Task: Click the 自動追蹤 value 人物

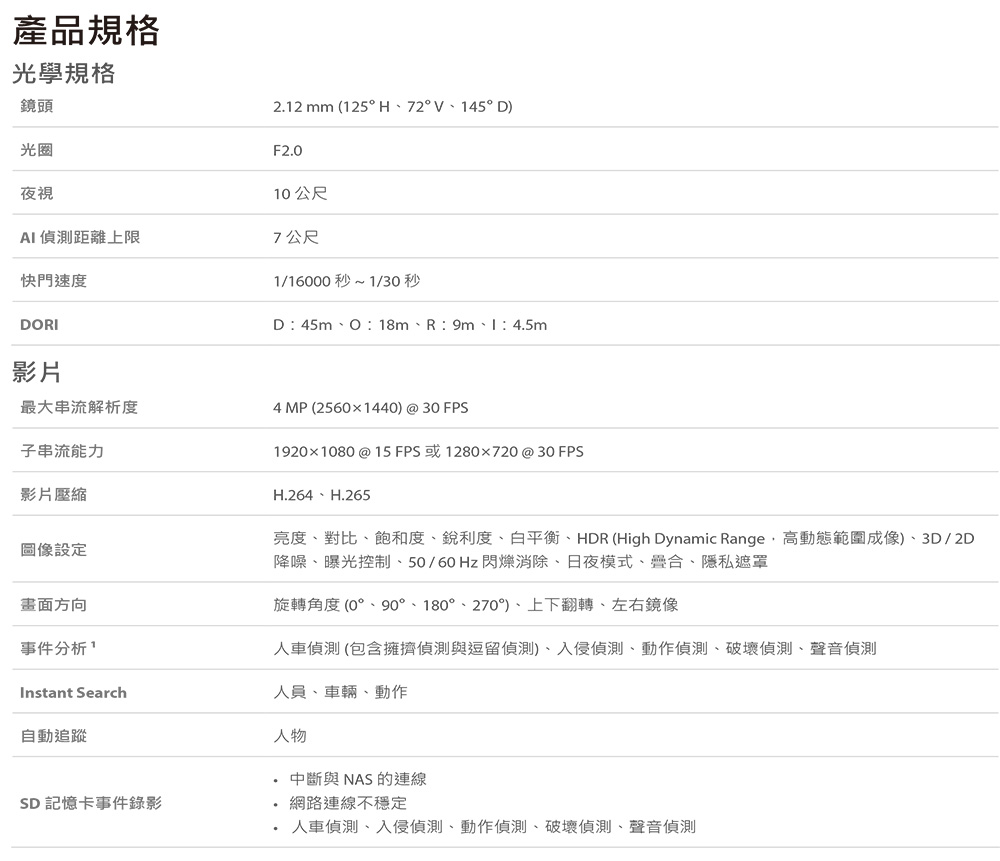Action: 290,735
